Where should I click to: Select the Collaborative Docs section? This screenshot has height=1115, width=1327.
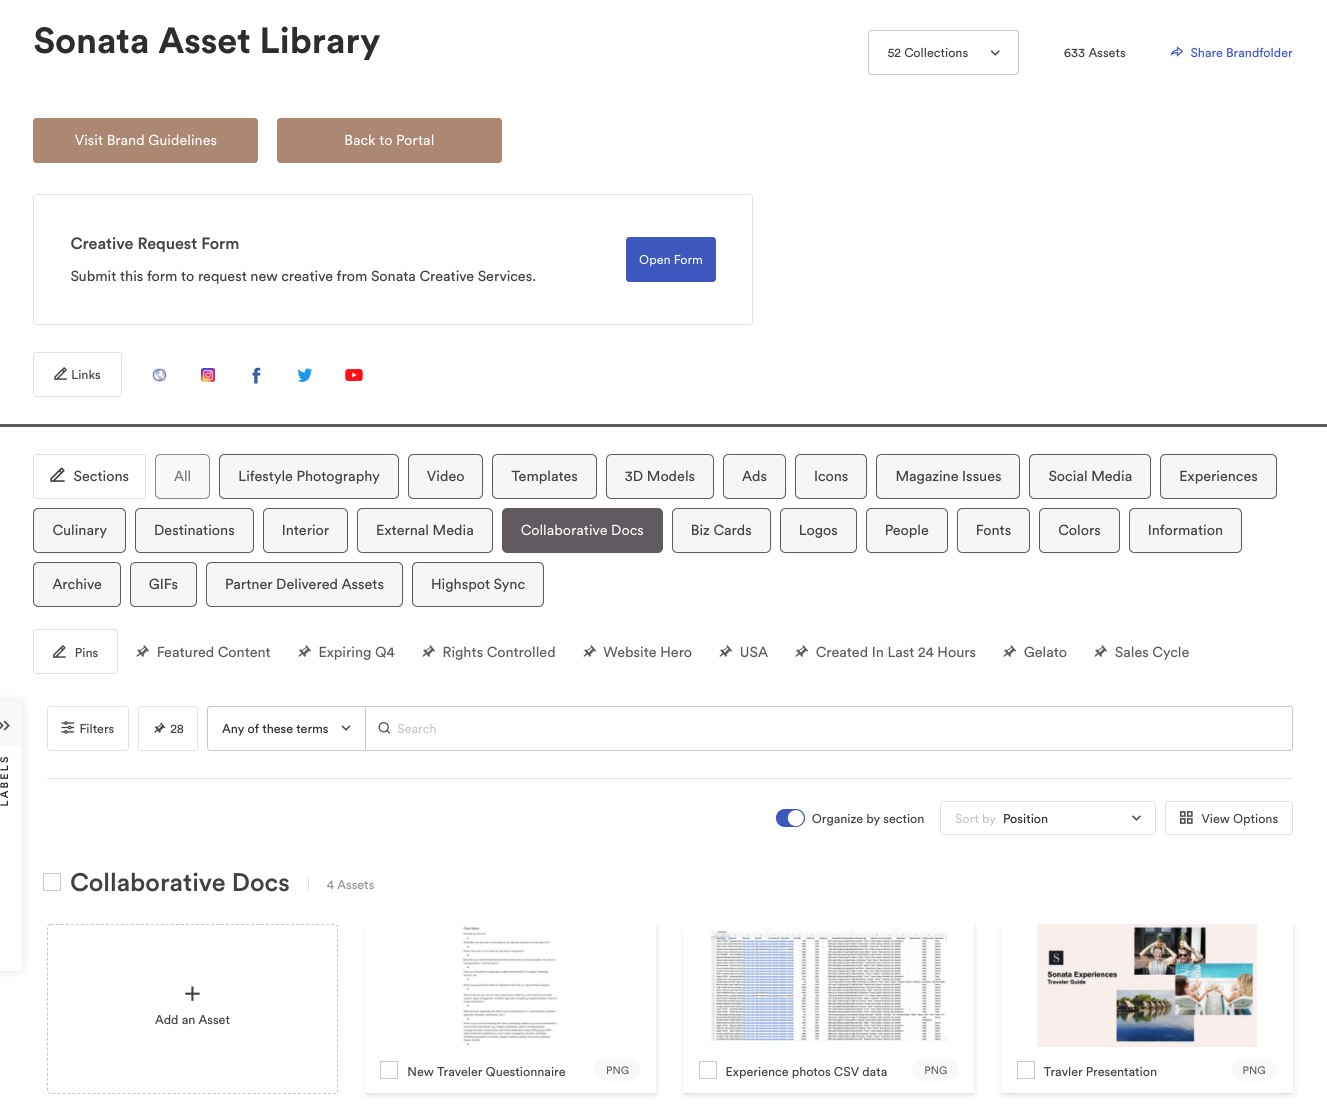(582, 530)
